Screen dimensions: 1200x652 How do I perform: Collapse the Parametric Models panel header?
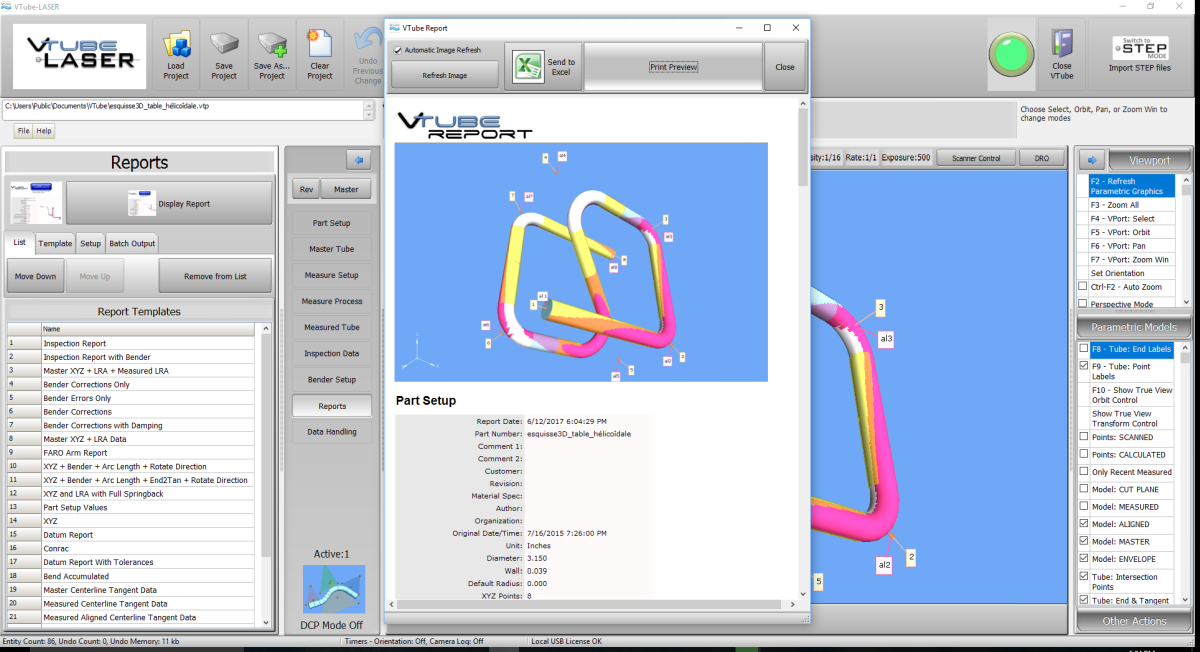click(x=1134, y=327)
